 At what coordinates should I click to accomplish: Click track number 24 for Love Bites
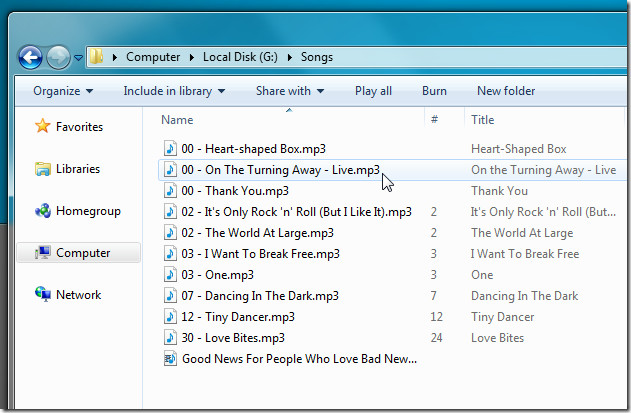pos(436,338)
